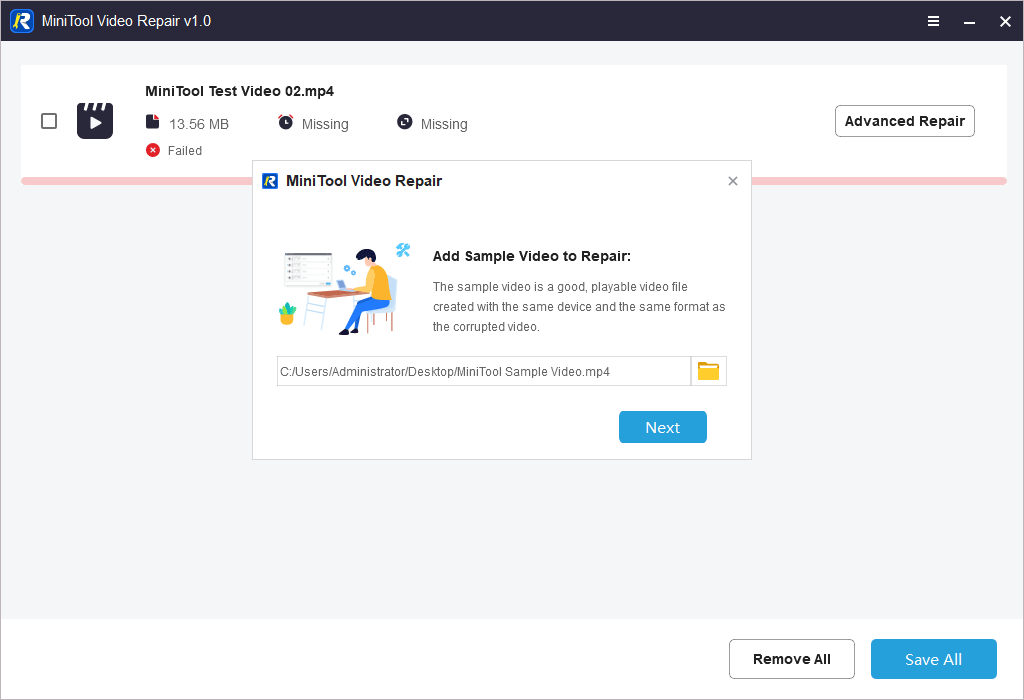
Task: Click the red Failed status icon
Action: [x=153, y=150]
